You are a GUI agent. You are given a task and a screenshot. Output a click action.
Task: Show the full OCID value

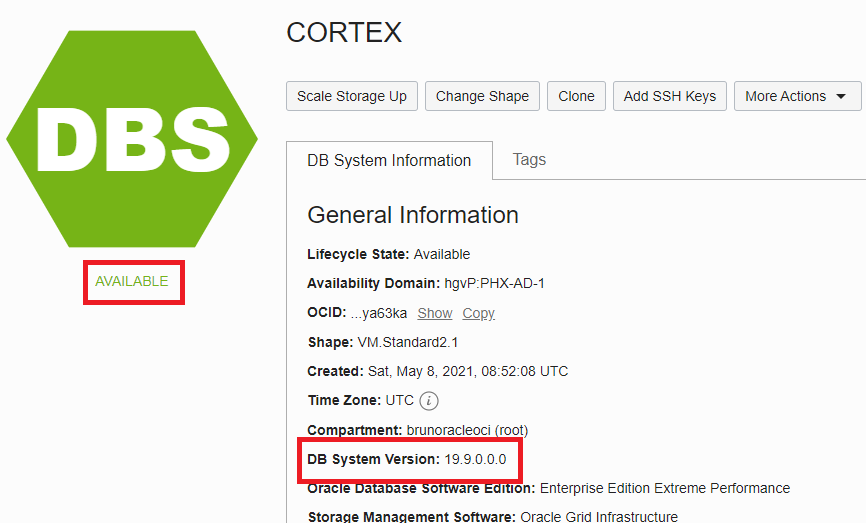(x=435, y=313)
